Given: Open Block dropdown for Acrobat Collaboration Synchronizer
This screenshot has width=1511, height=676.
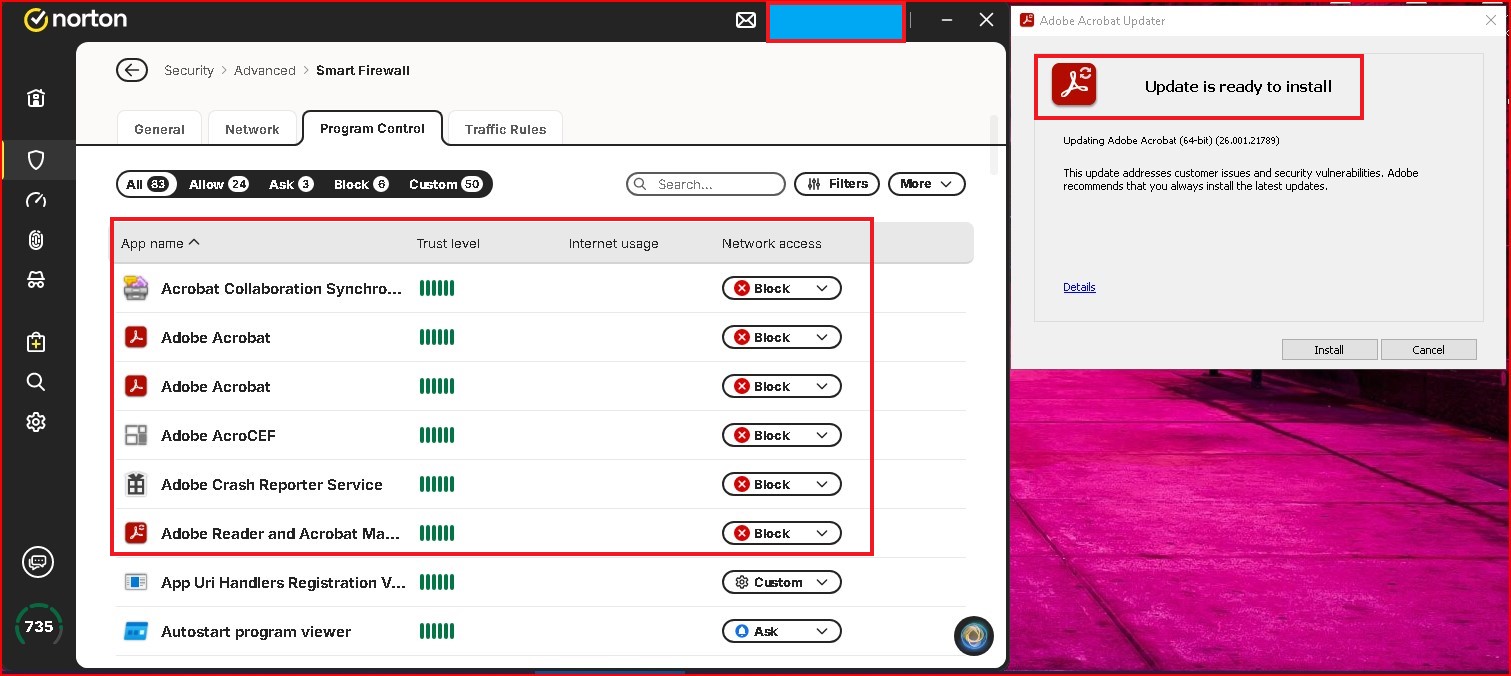Looking at the screenshot, I should 782,289.
